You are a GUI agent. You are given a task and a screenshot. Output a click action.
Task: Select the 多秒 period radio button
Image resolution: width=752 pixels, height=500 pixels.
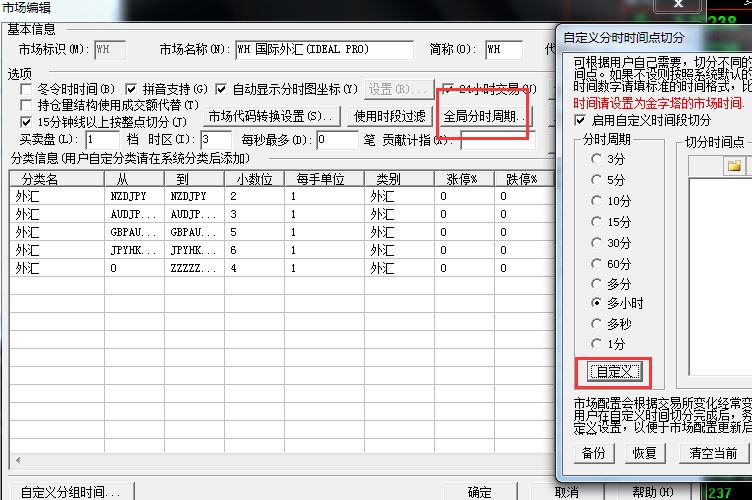596,324
